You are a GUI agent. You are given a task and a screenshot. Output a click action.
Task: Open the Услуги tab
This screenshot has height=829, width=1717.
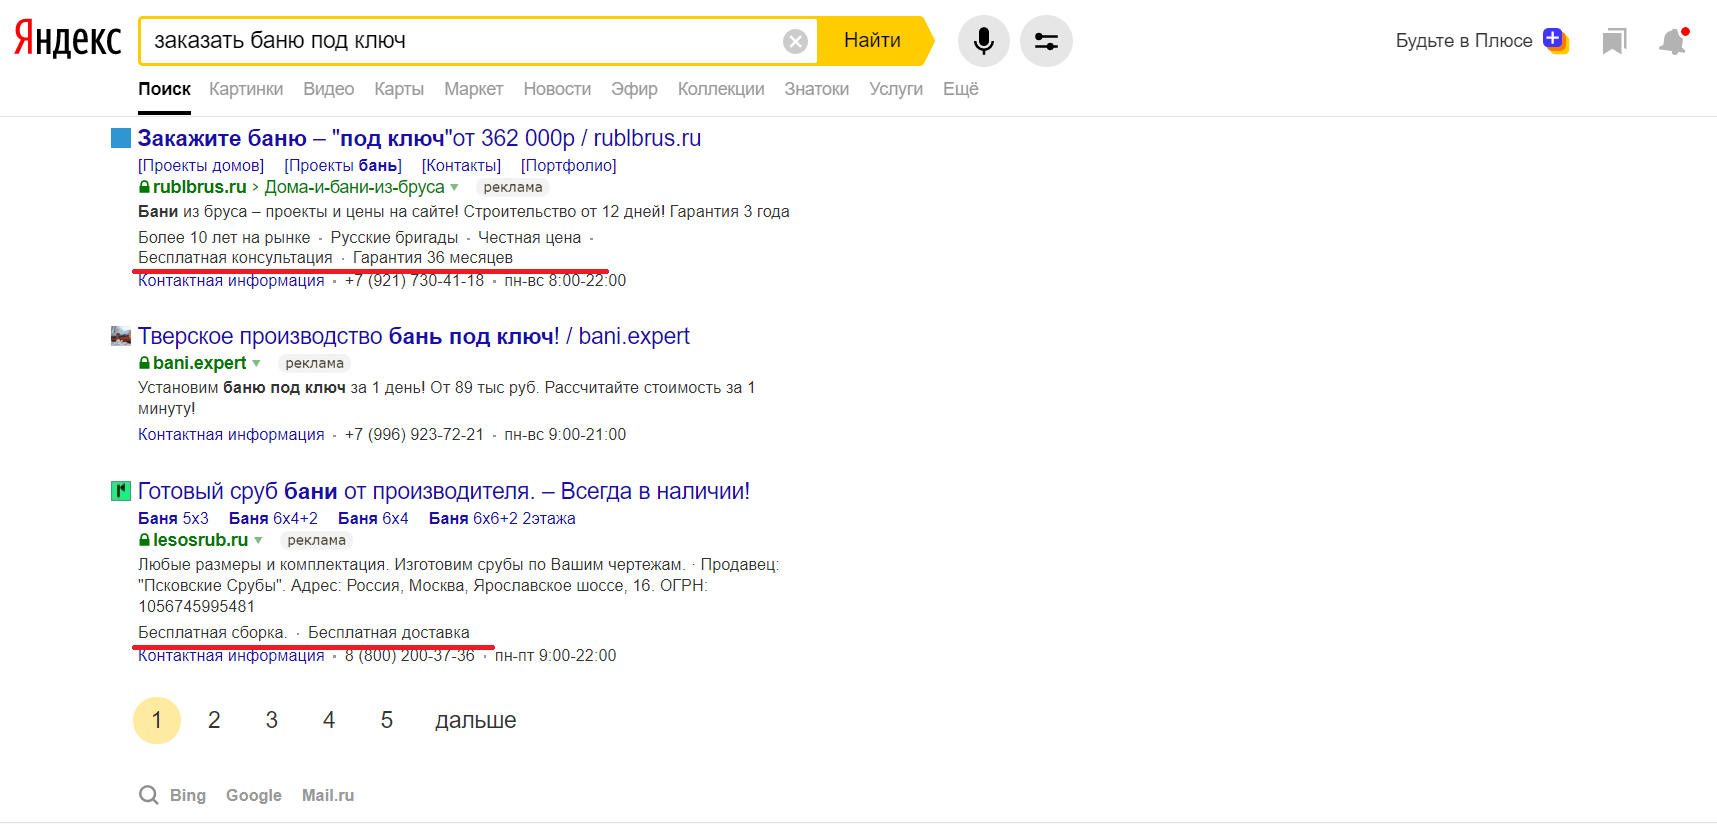click(x=896, y=89)
